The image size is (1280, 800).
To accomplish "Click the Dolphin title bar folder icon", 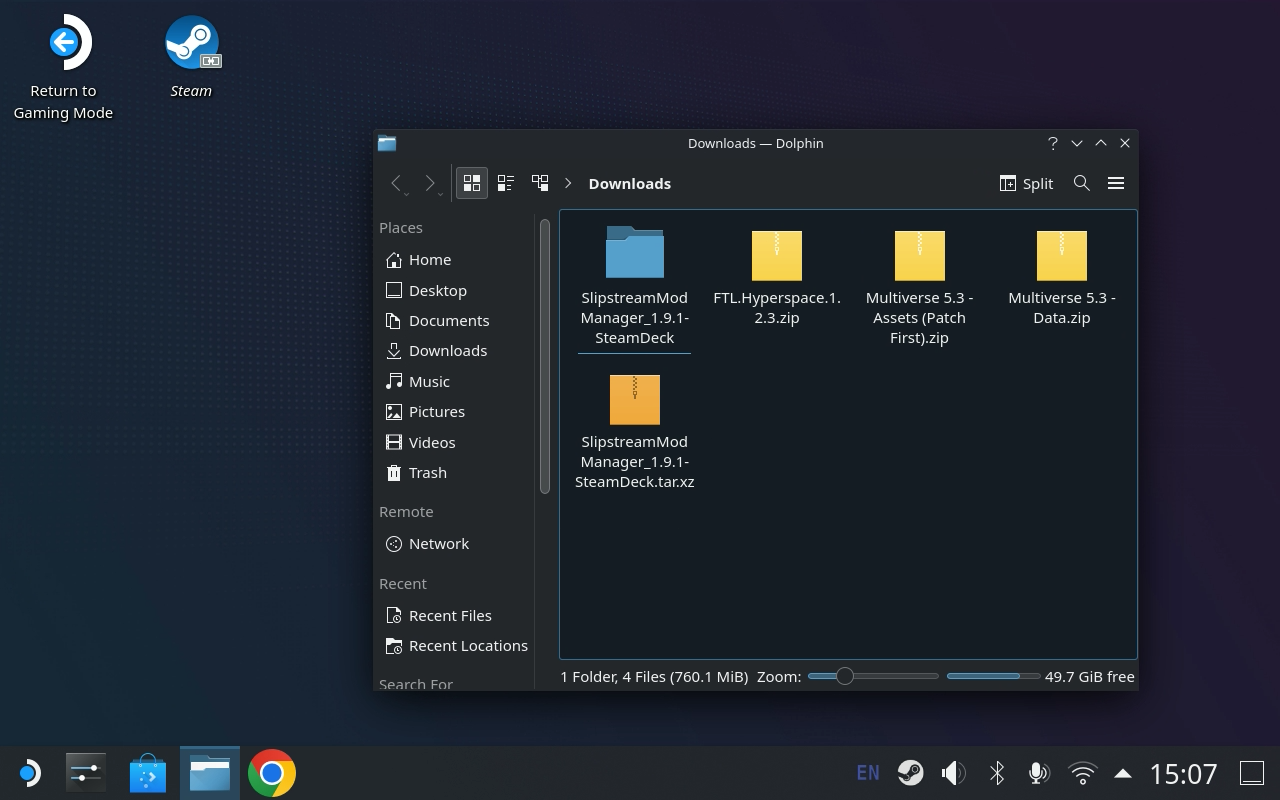I will (x=387, y=143).
